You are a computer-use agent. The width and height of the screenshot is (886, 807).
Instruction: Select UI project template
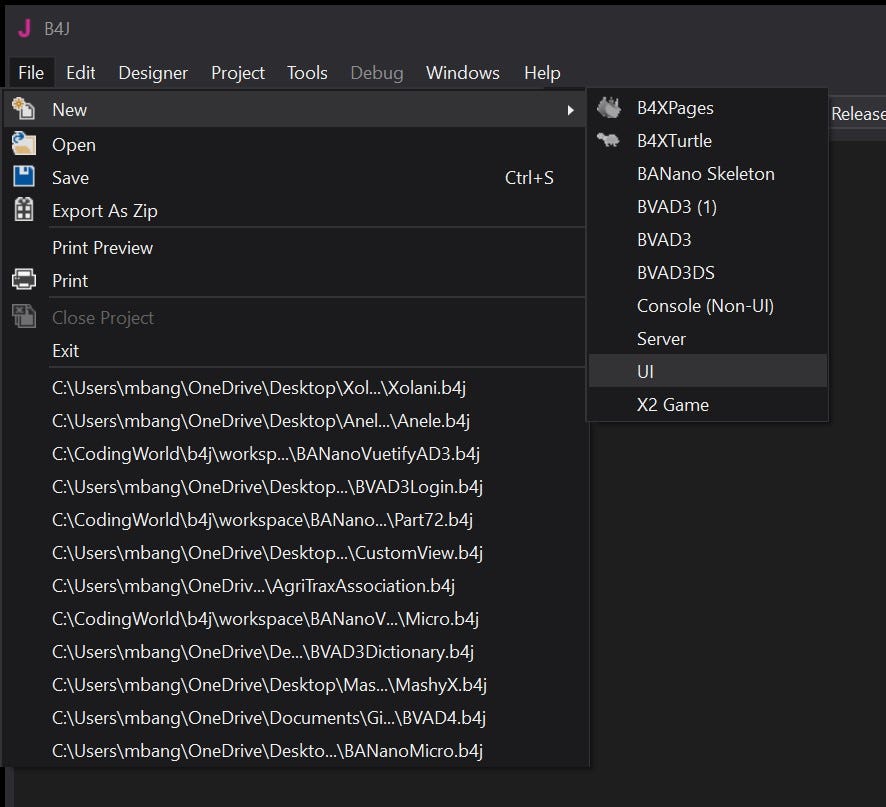coord(646,371)
